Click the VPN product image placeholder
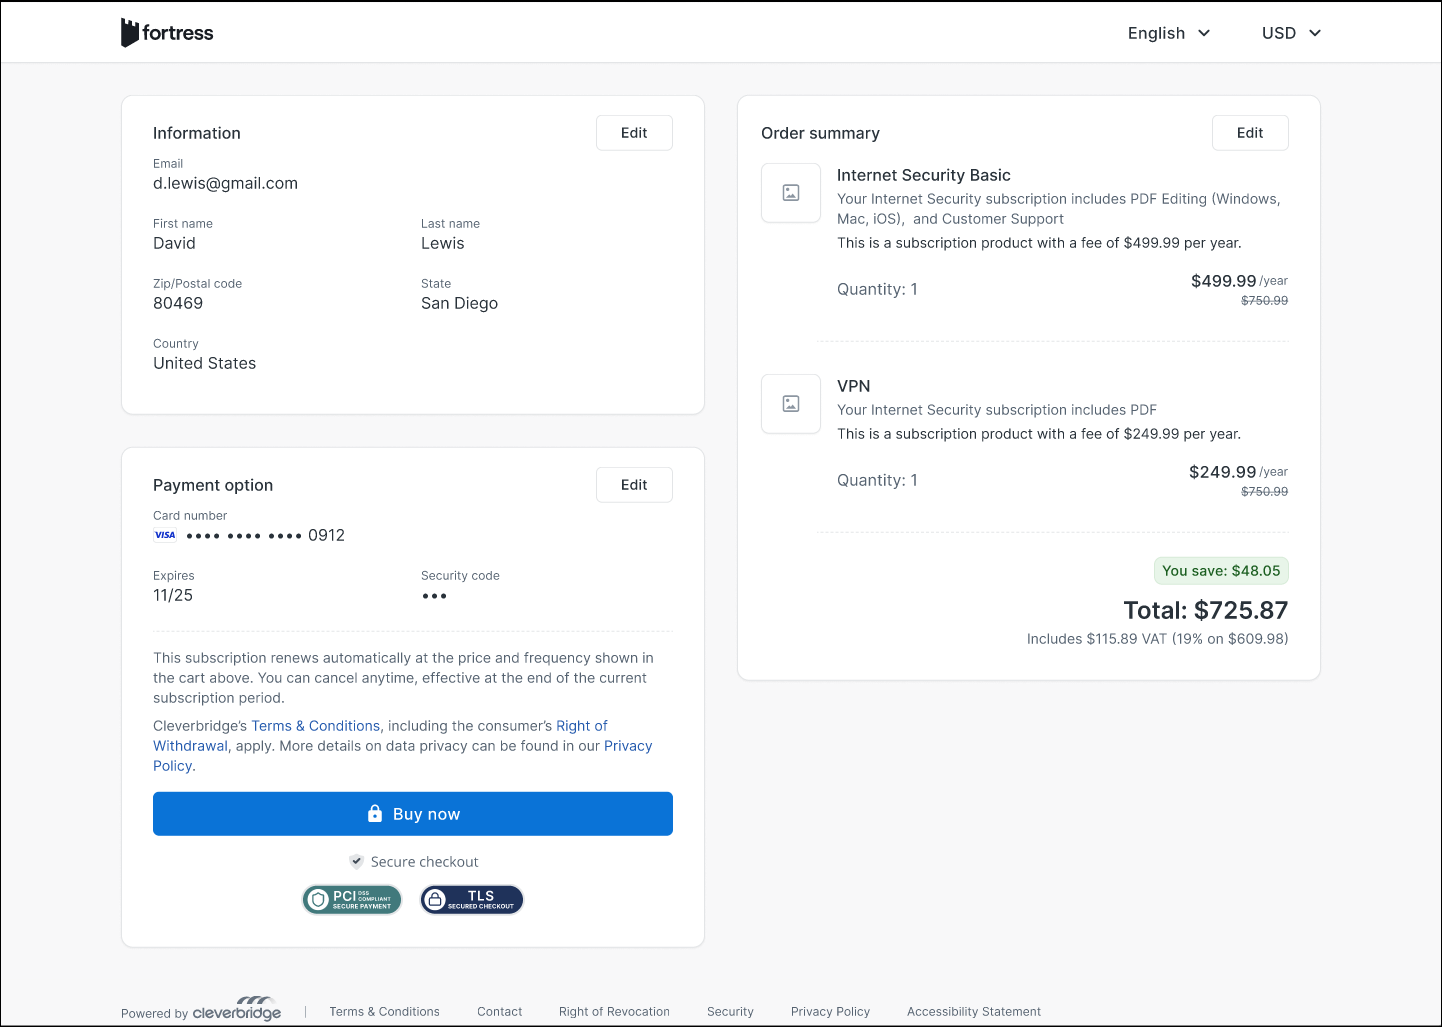1442x1027 pixels. (790, 404)
